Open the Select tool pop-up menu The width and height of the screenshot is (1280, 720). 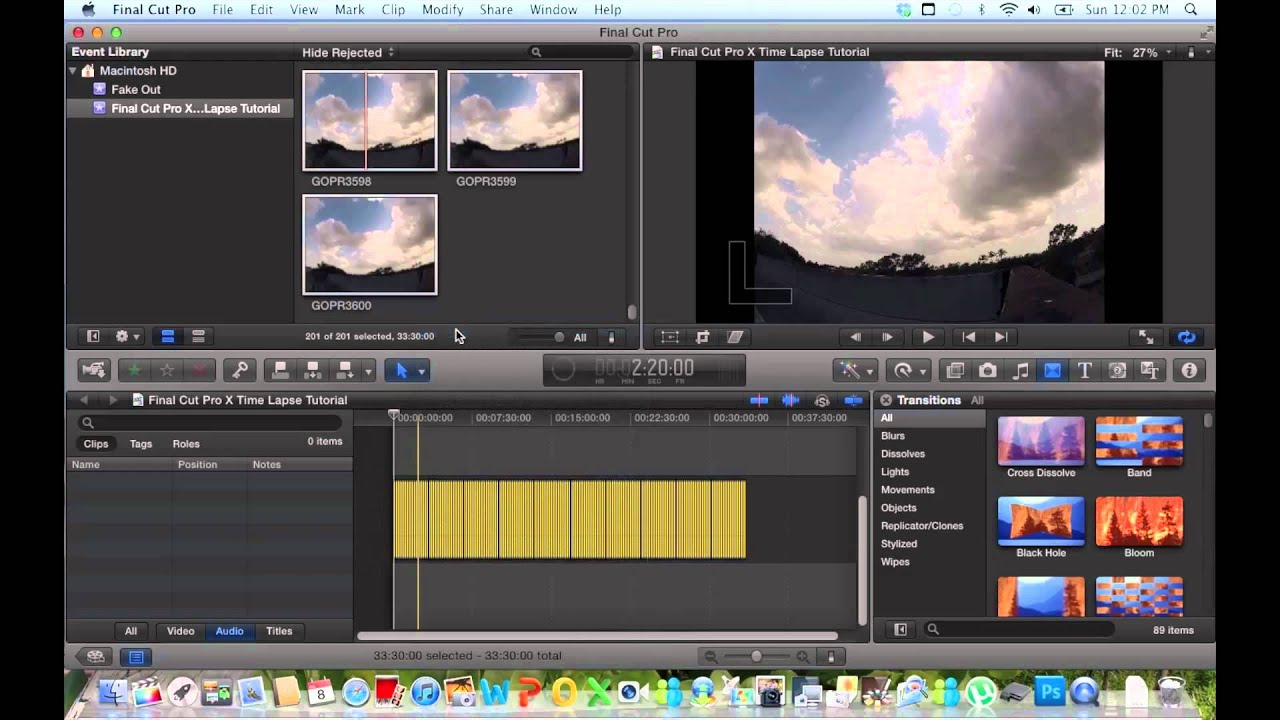coord(405,371)
